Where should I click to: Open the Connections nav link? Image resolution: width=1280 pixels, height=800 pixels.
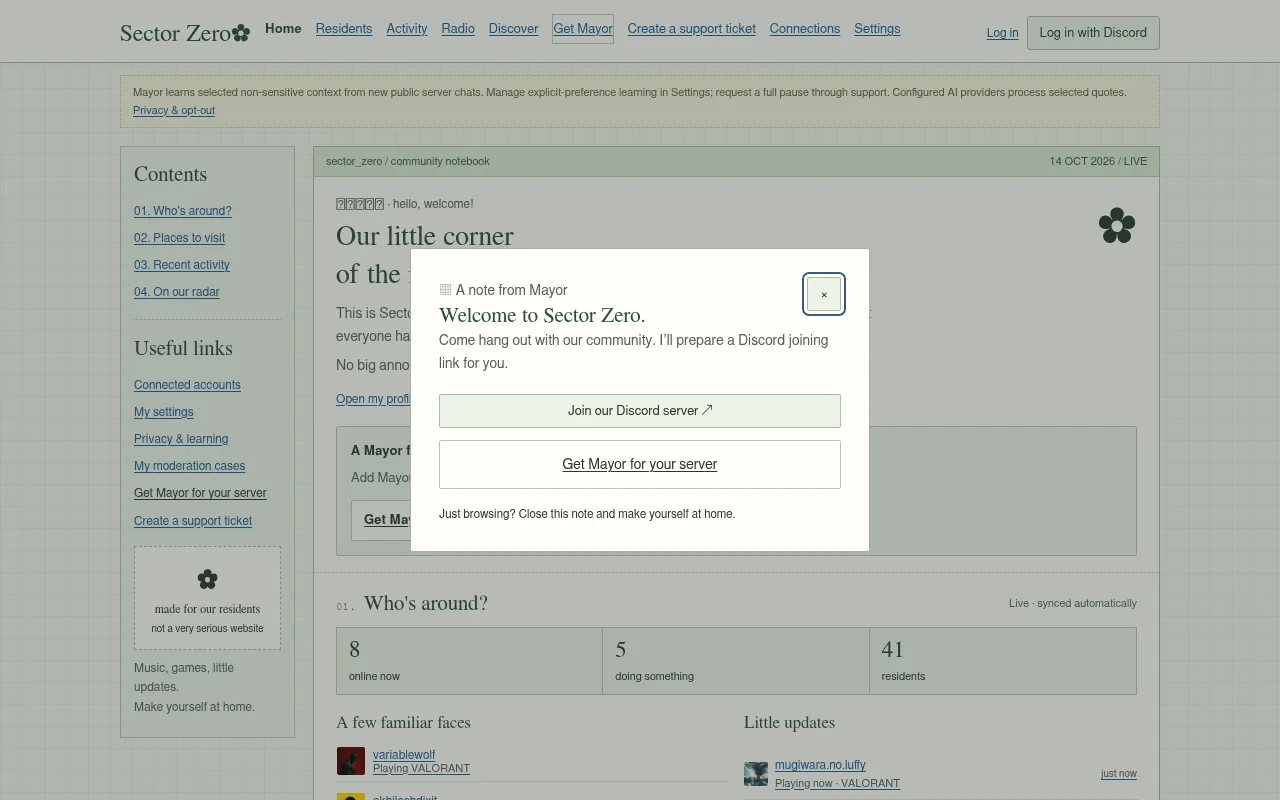pos(805,29)
